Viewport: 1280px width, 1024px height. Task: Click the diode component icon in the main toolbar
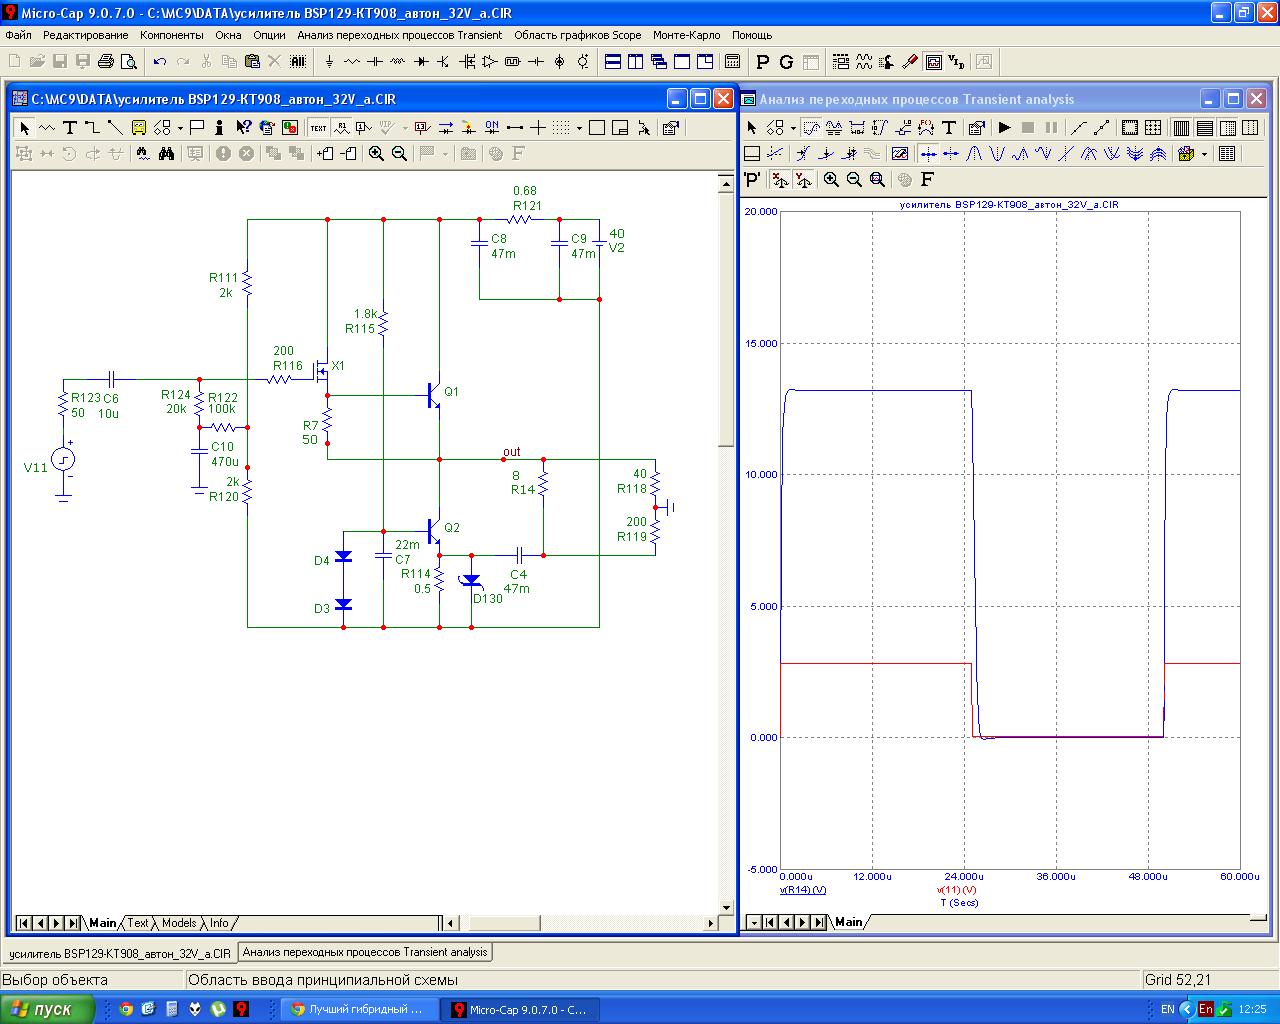pos(421,62)
